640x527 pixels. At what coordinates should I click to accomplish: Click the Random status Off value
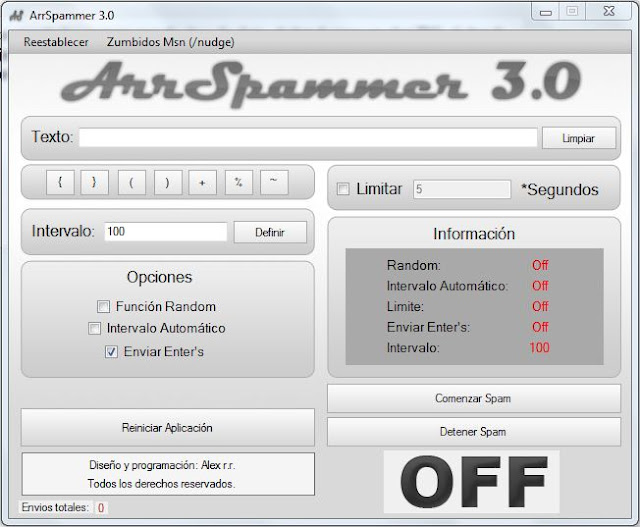(x=540, y=265)
